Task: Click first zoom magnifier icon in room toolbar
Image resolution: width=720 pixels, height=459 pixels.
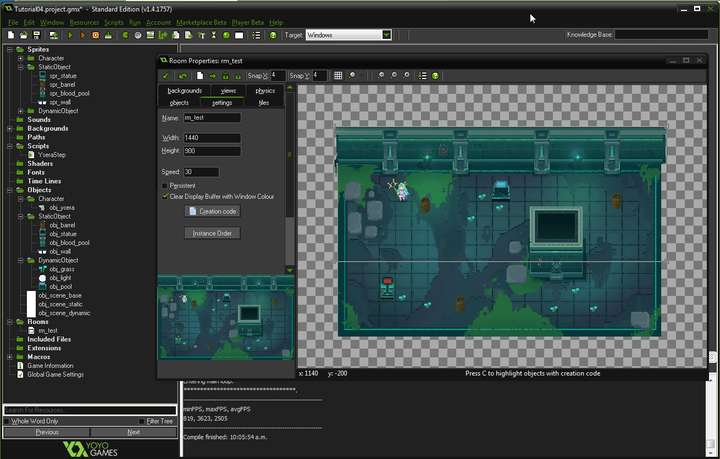Action: coord(381,75)
